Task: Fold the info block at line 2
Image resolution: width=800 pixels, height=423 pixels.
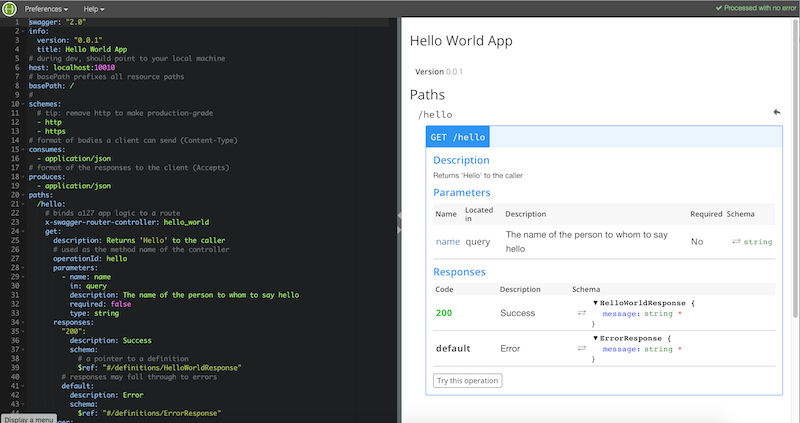Action: (23, 31)
